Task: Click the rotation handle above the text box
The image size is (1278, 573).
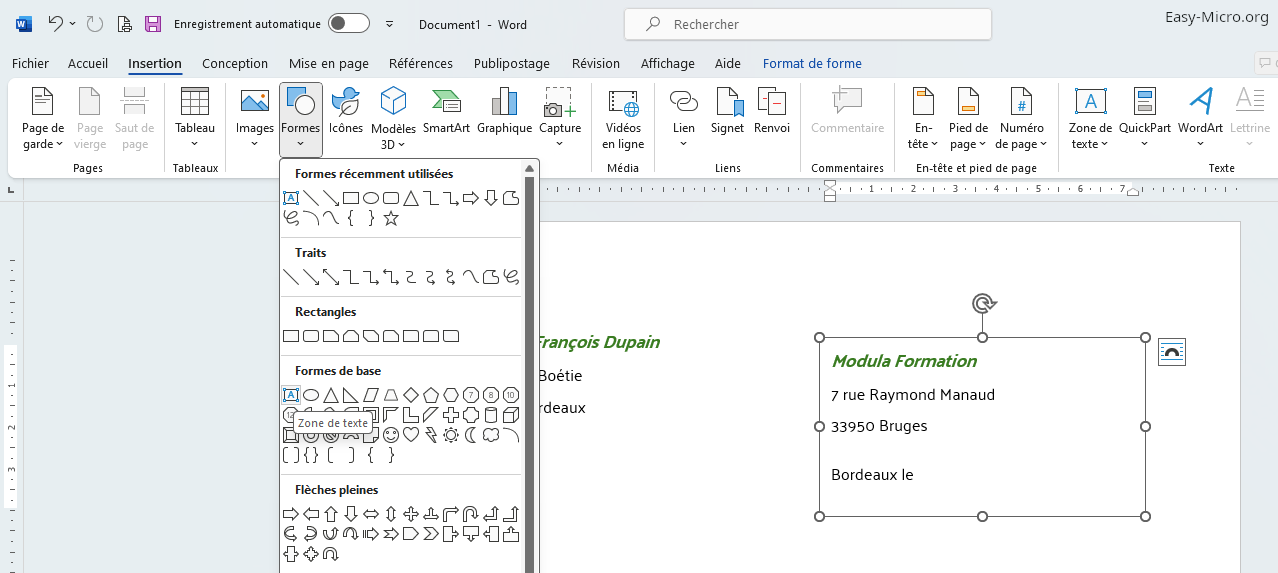Action: click(x=983, y=303)
